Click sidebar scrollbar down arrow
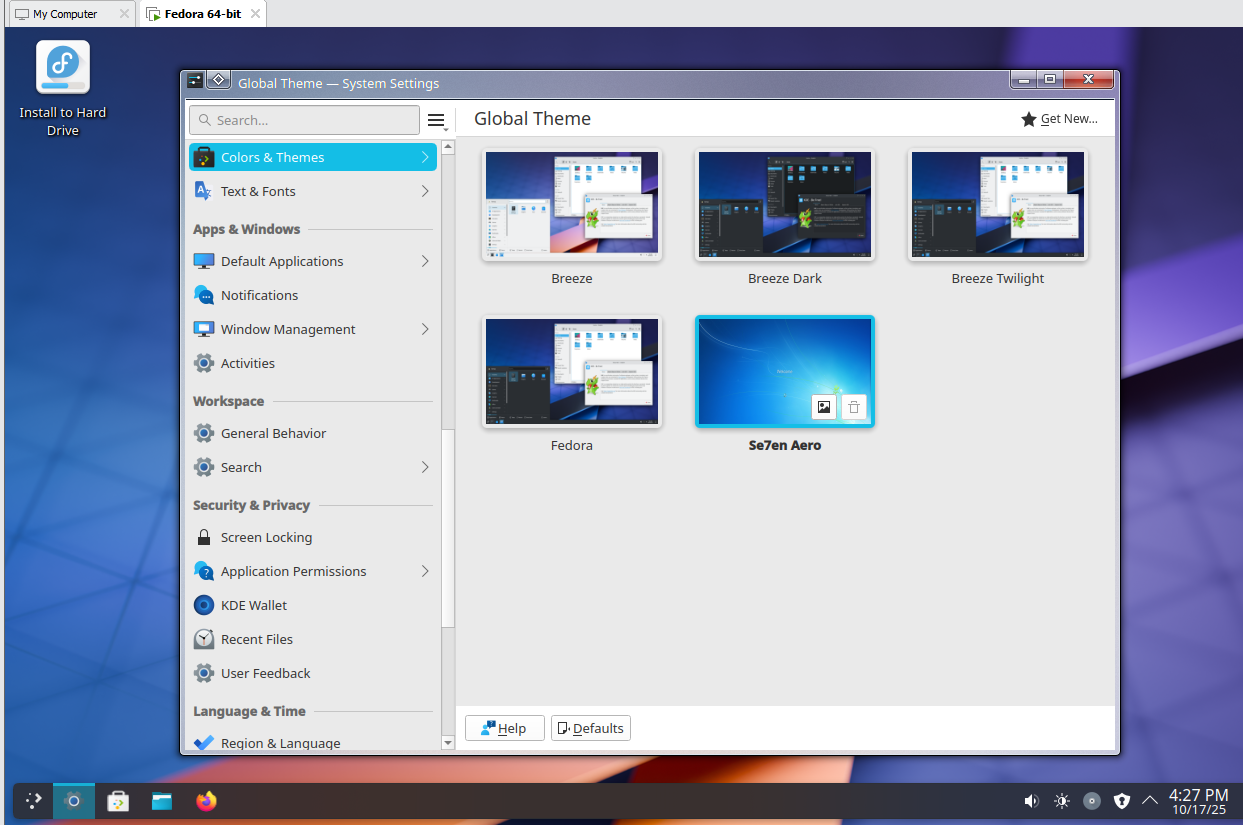 point(448,742)
